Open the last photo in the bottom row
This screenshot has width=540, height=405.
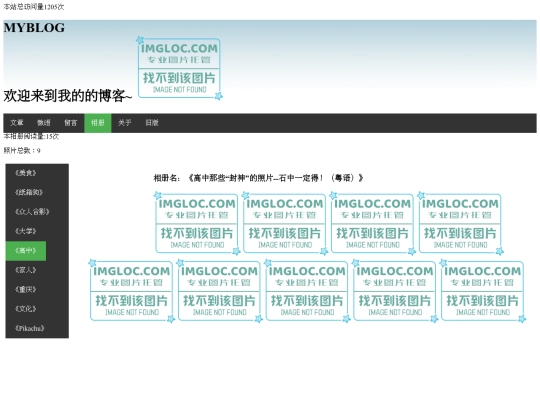point(483,291)
